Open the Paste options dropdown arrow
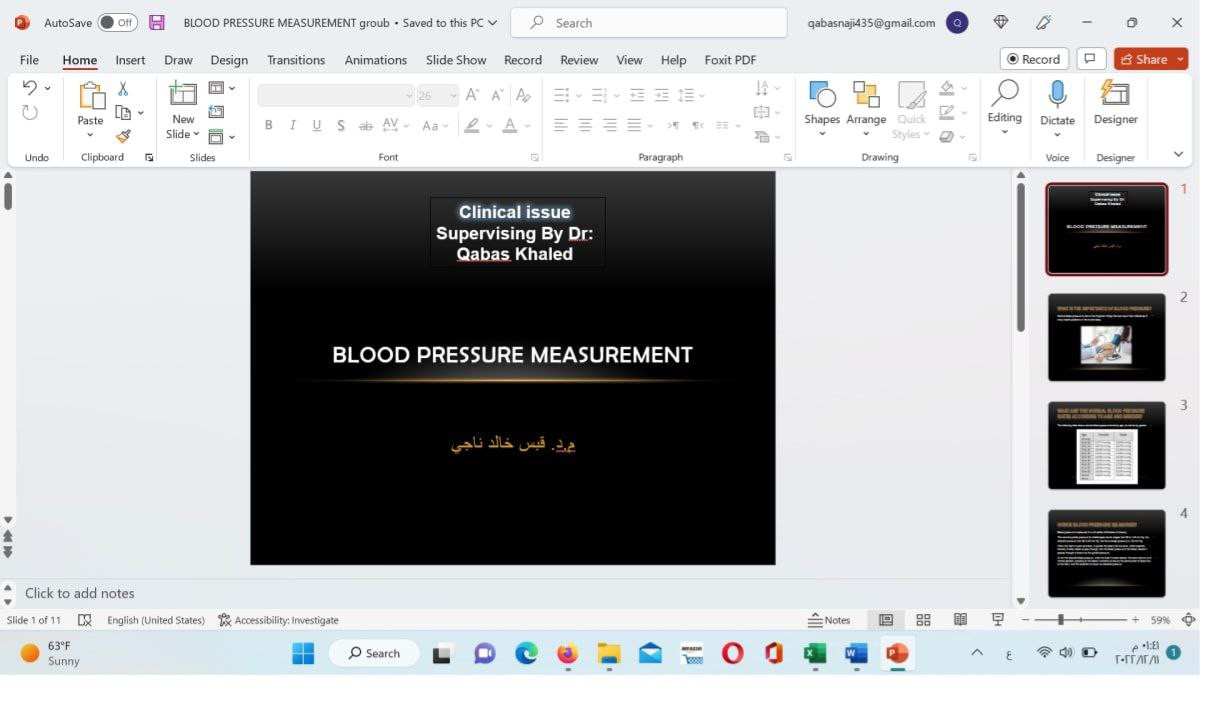Viewport: 1218px width, 711px height. 90,135
